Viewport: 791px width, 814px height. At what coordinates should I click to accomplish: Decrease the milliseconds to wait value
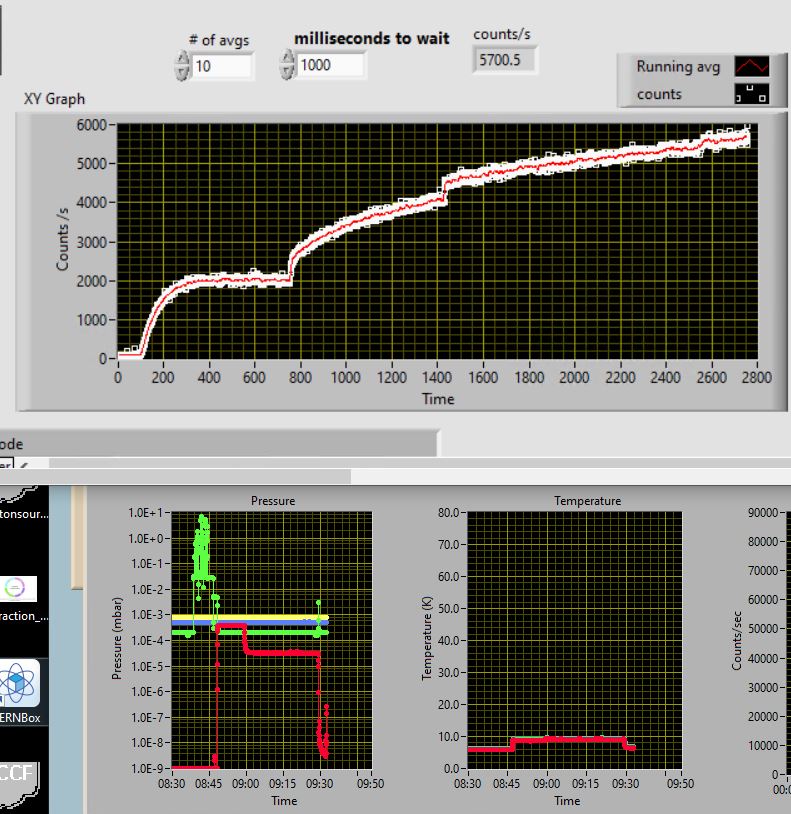[288, 72]
